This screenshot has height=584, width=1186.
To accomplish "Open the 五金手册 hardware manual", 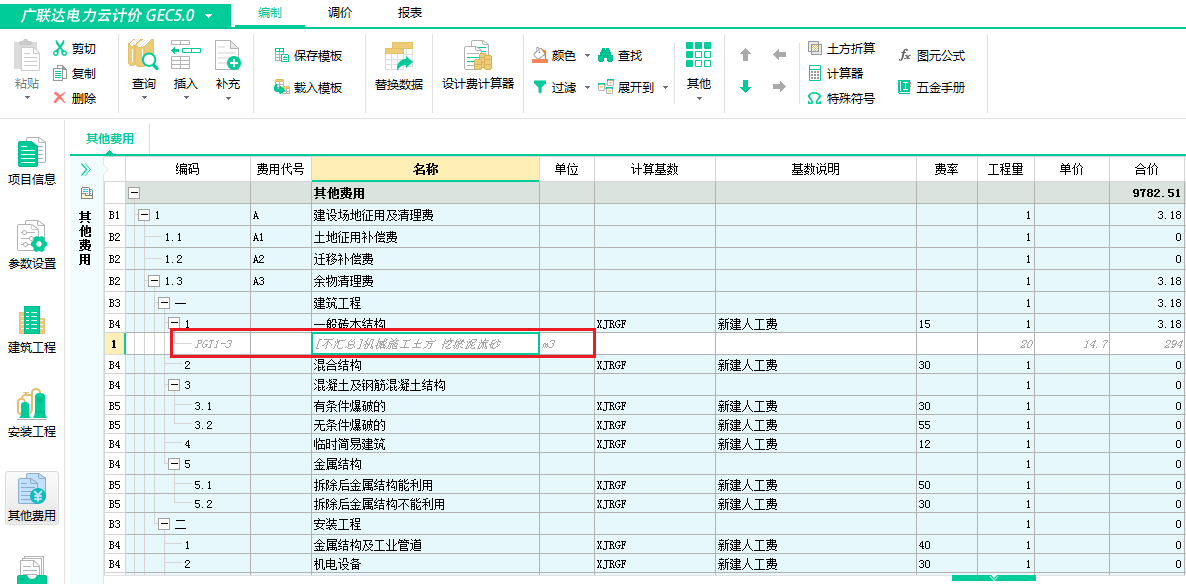I will 905,87.
